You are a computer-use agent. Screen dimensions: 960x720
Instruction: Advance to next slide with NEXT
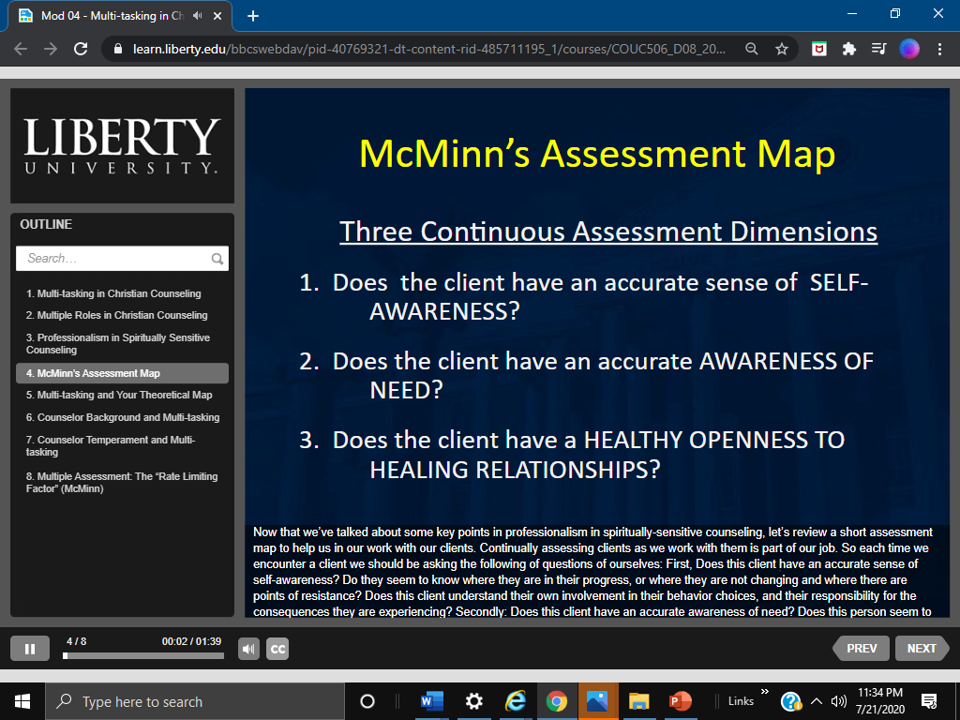921,648
